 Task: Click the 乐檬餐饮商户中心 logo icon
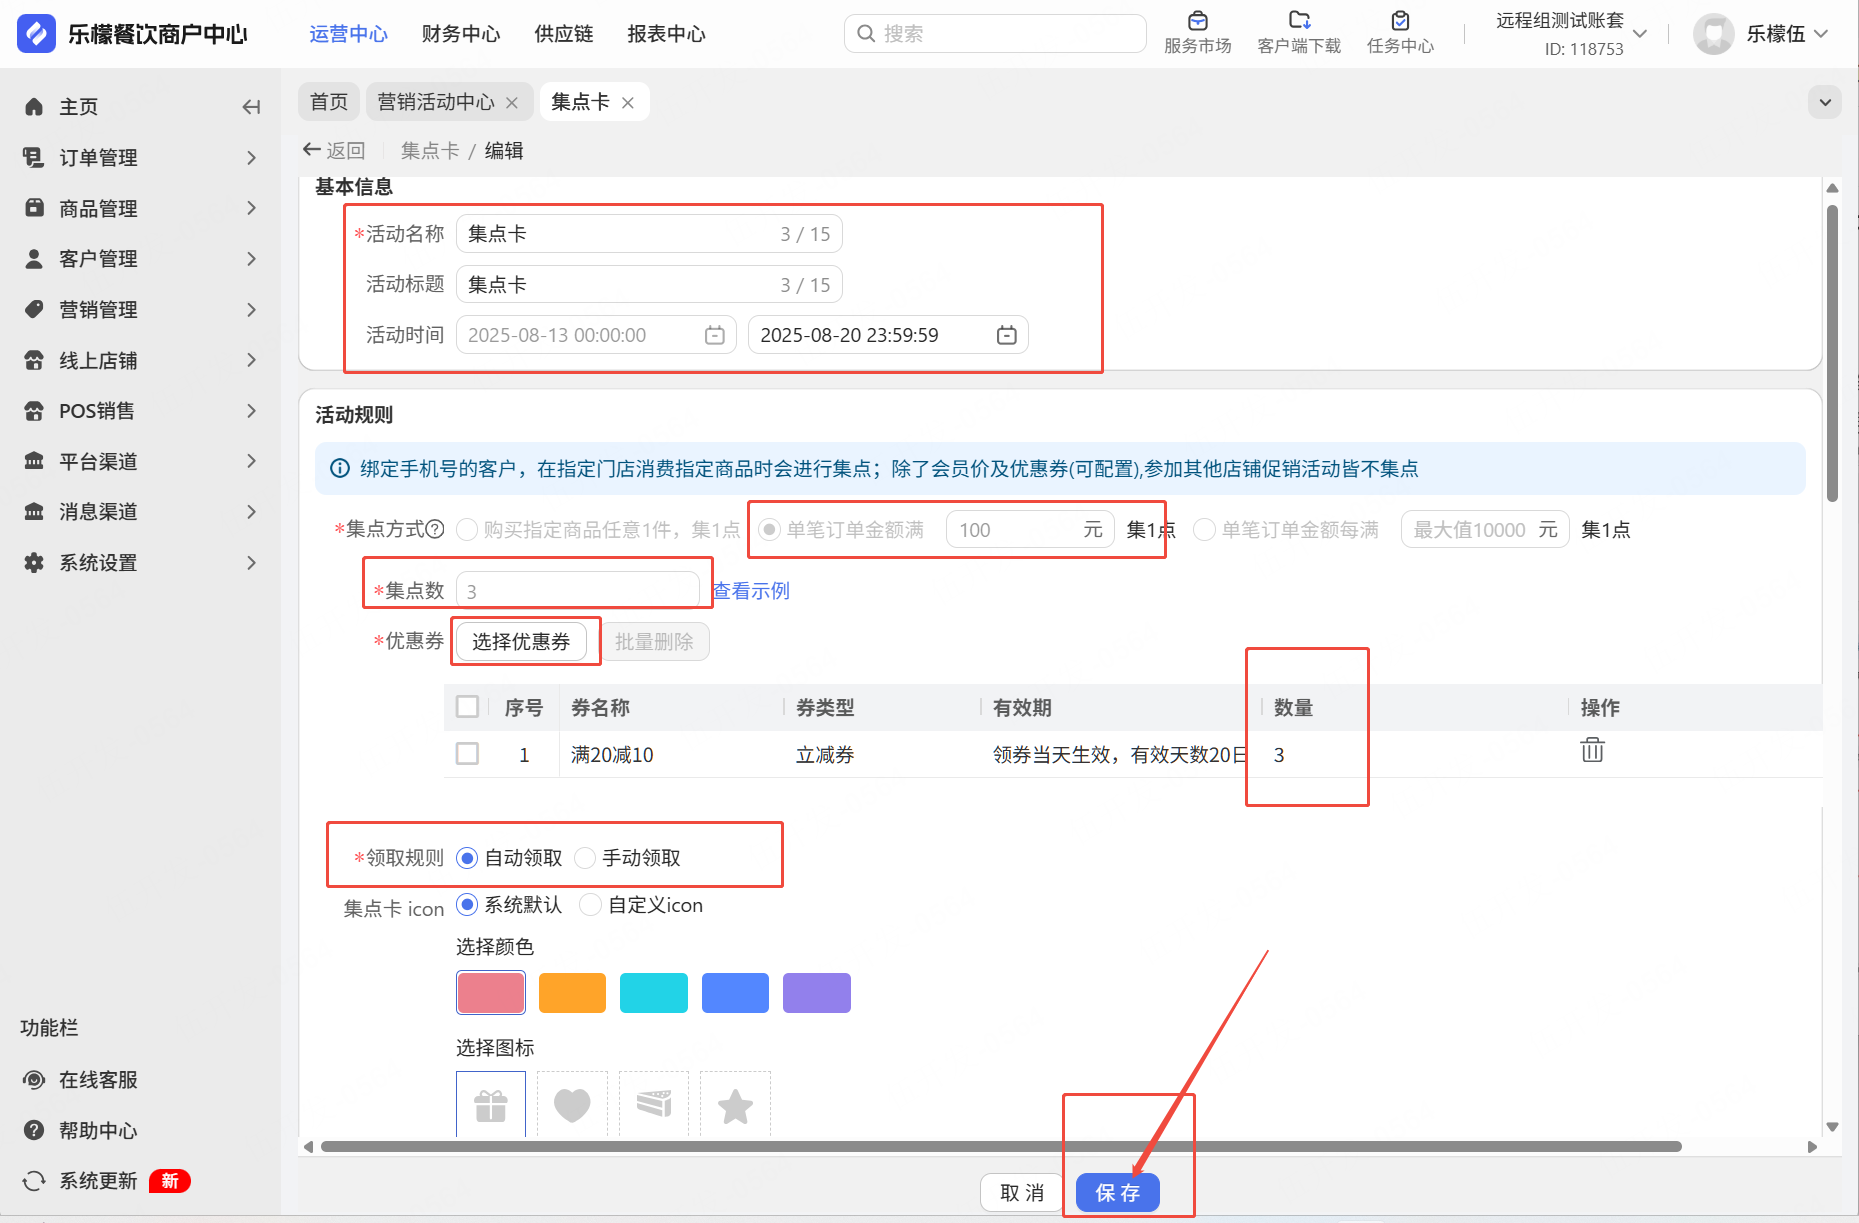pos(36,33)
